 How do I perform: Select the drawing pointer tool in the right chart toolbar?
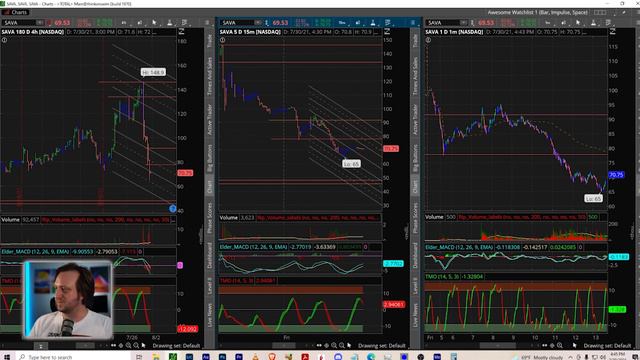coord(578,22)
